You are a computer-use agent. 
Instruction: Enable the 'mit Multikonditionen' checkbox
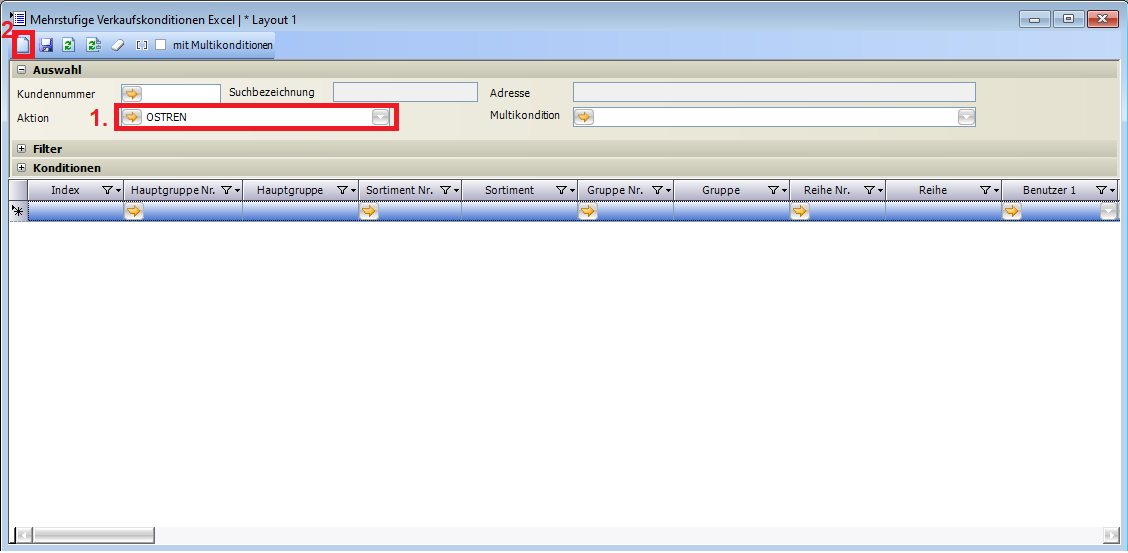click(161, 45)
